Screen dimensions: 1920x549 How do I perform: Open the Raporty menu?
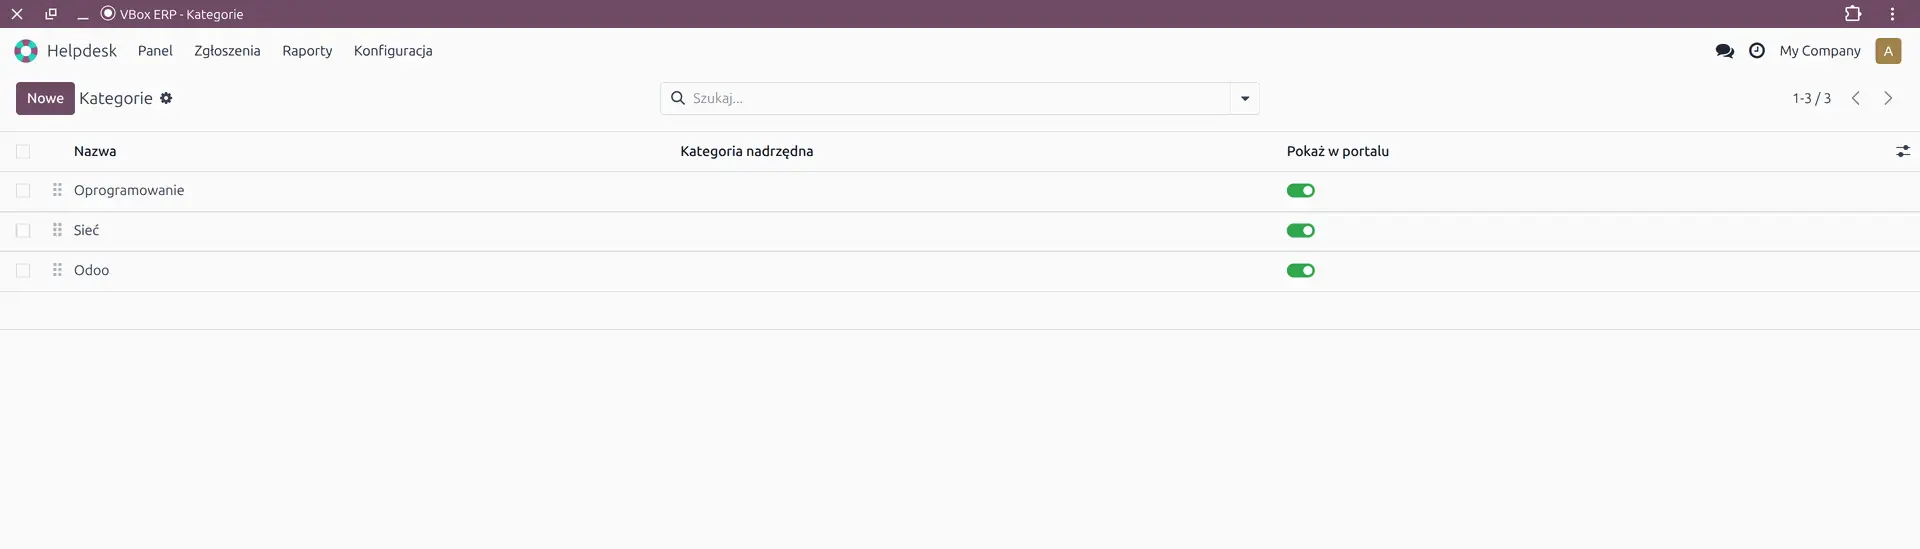point(307,51)
